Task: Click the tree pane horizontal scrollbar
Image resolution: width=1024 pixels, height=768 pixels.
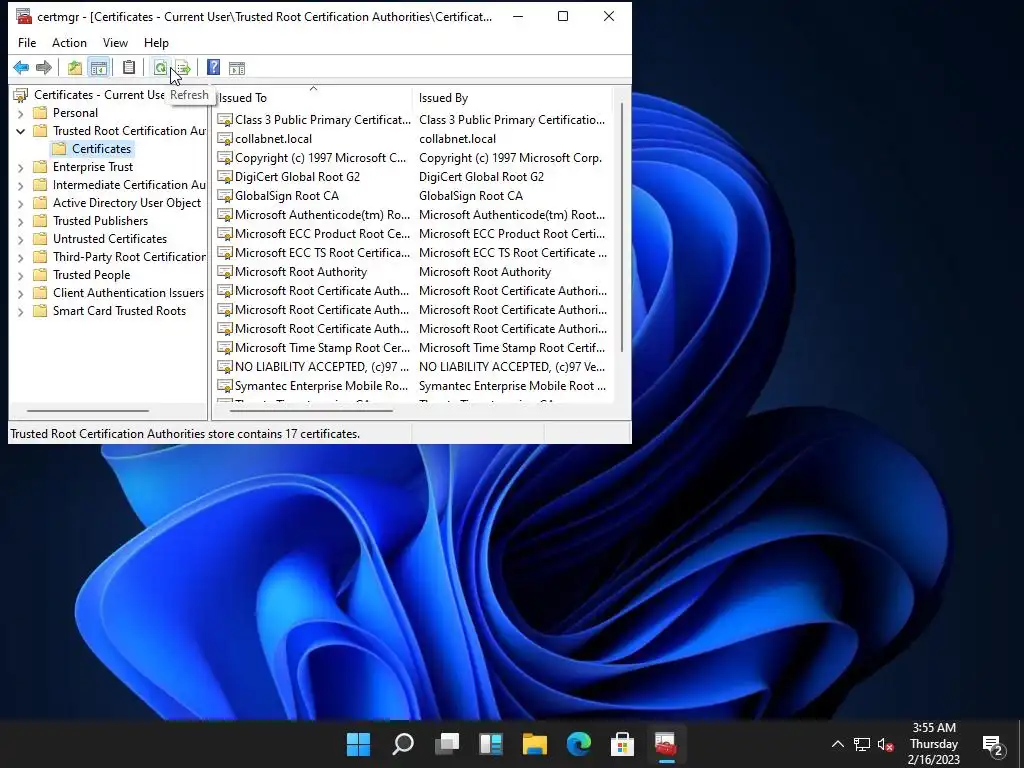Action: (88, 411)
